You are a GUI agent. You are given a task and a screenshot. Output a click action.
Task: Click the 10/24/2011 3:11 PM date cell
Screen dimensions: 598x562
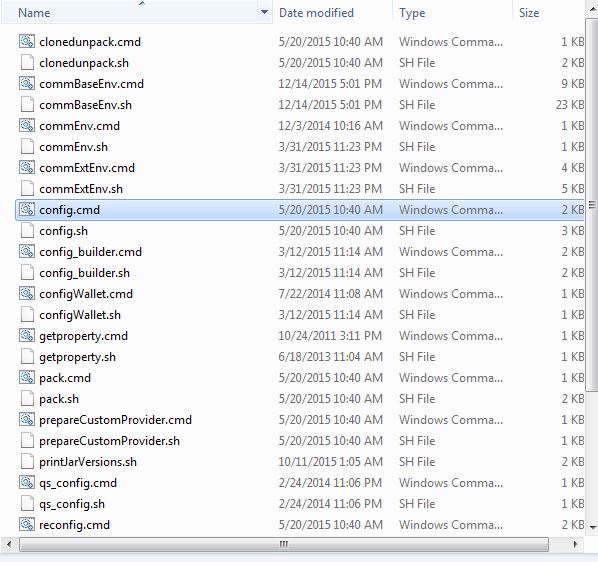tap(330, 336)
